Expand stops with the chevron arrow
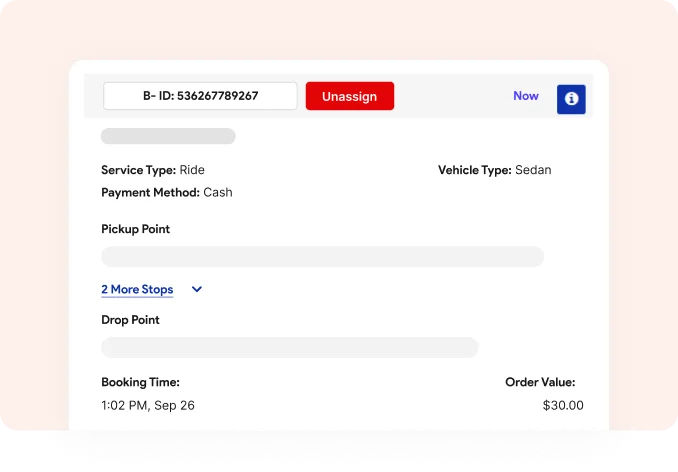The height and width of the screenshot is (472, 678). pyautogui.click(x=197, y=289)
